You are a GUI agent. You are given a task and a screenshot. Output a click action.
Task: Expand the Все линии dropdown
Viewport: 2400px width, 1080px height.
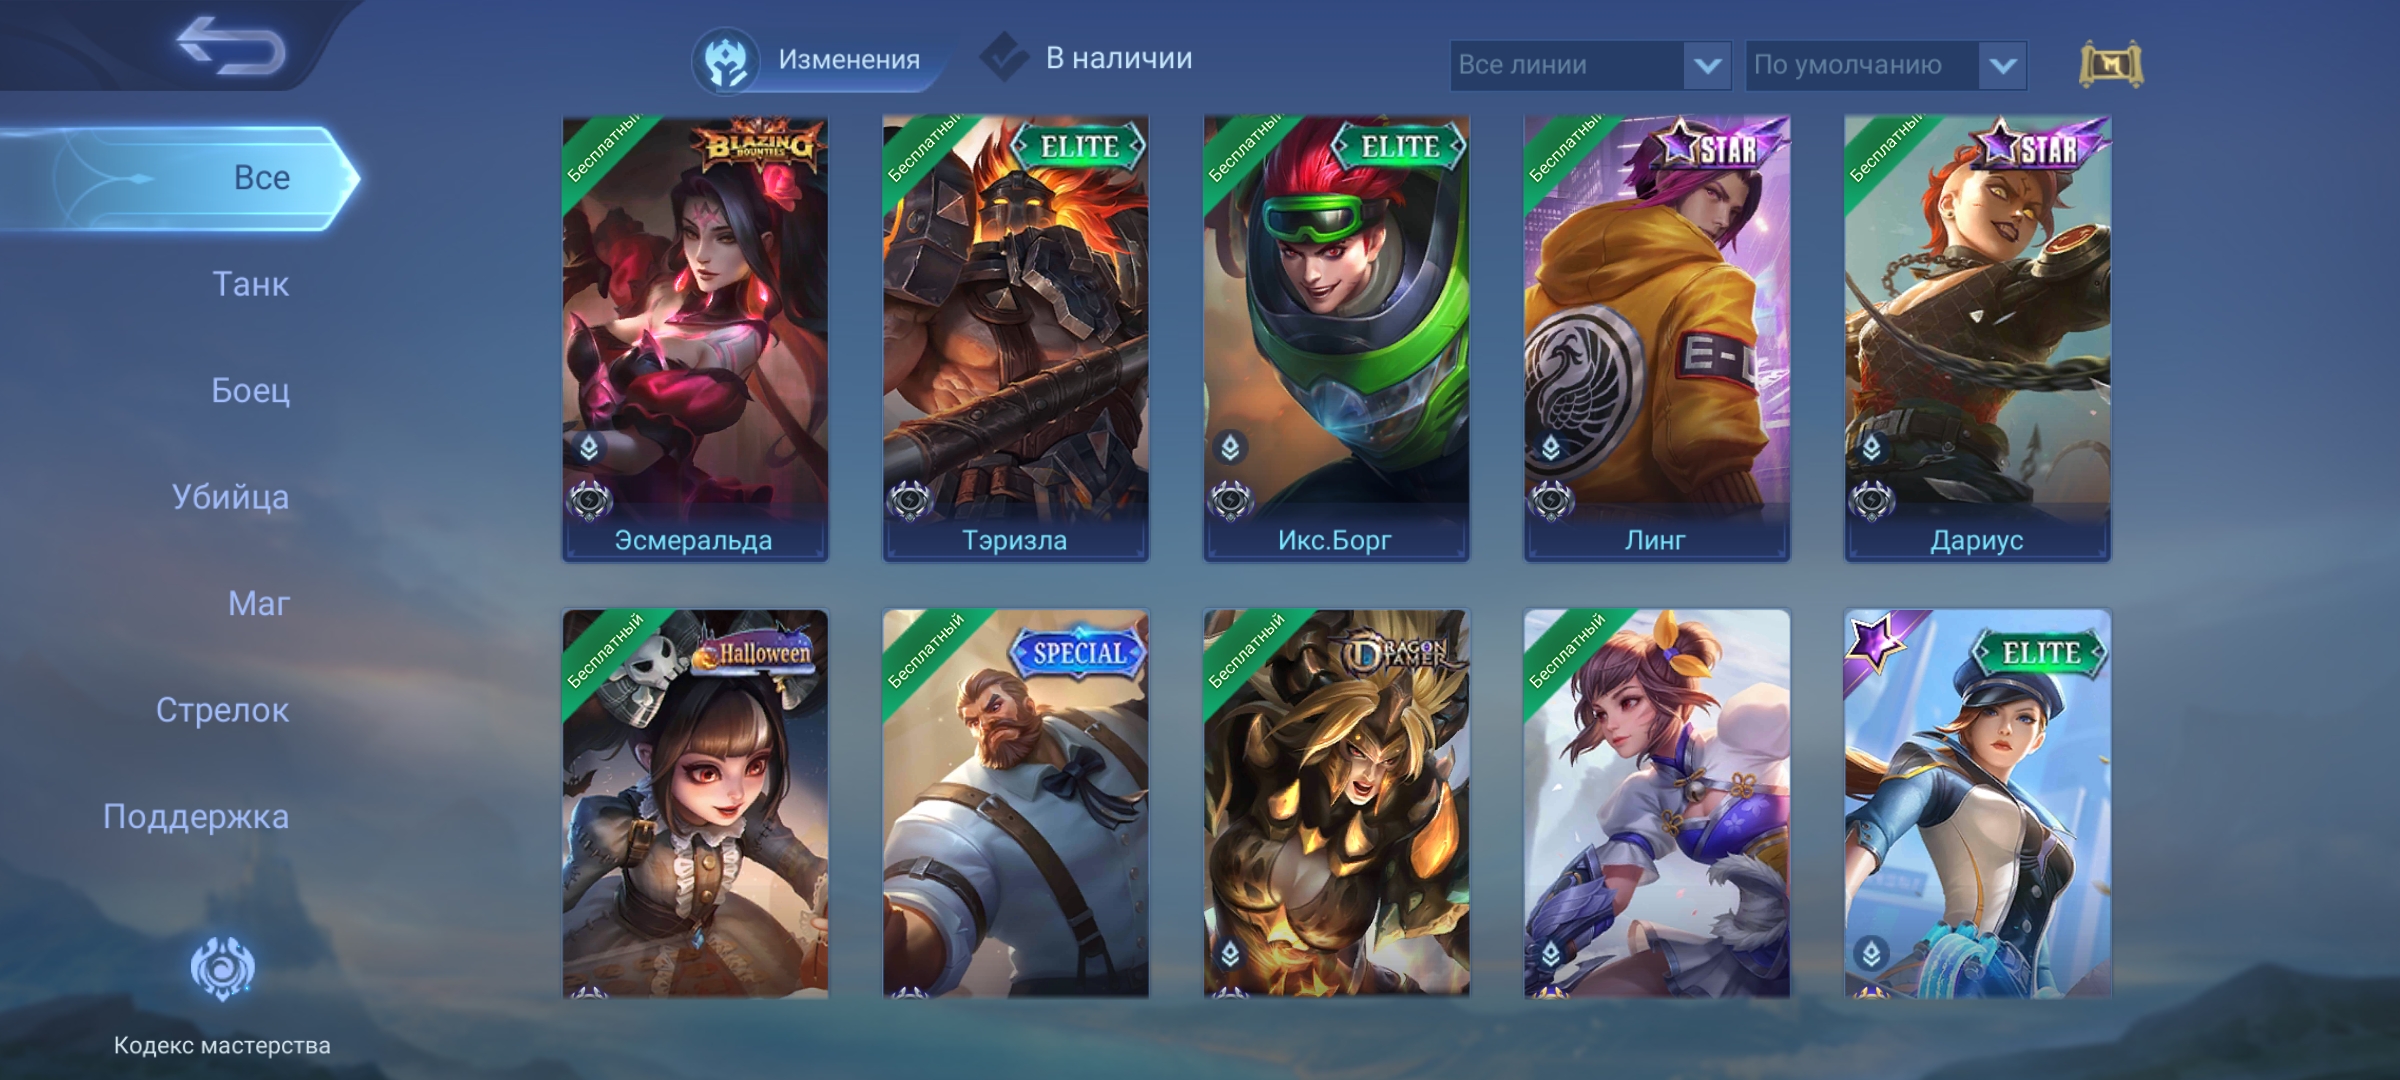[1590, 65]
